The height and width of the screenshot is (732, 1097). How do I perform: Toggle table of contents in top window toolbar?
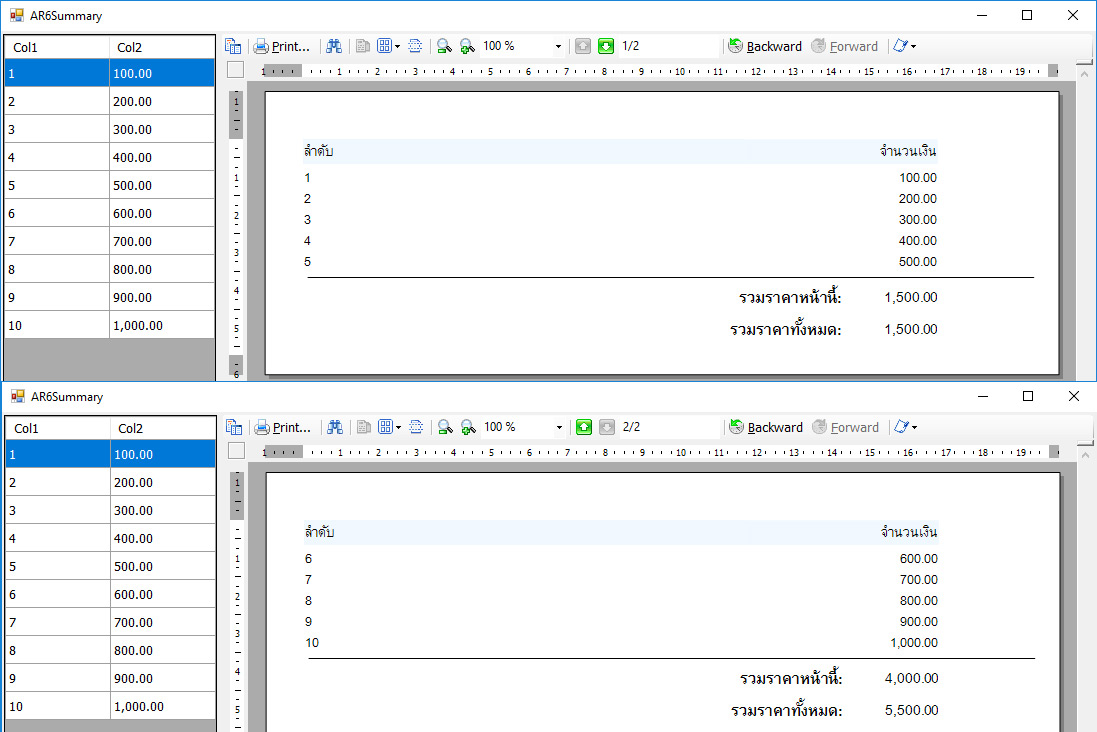[x=233, y=46]
